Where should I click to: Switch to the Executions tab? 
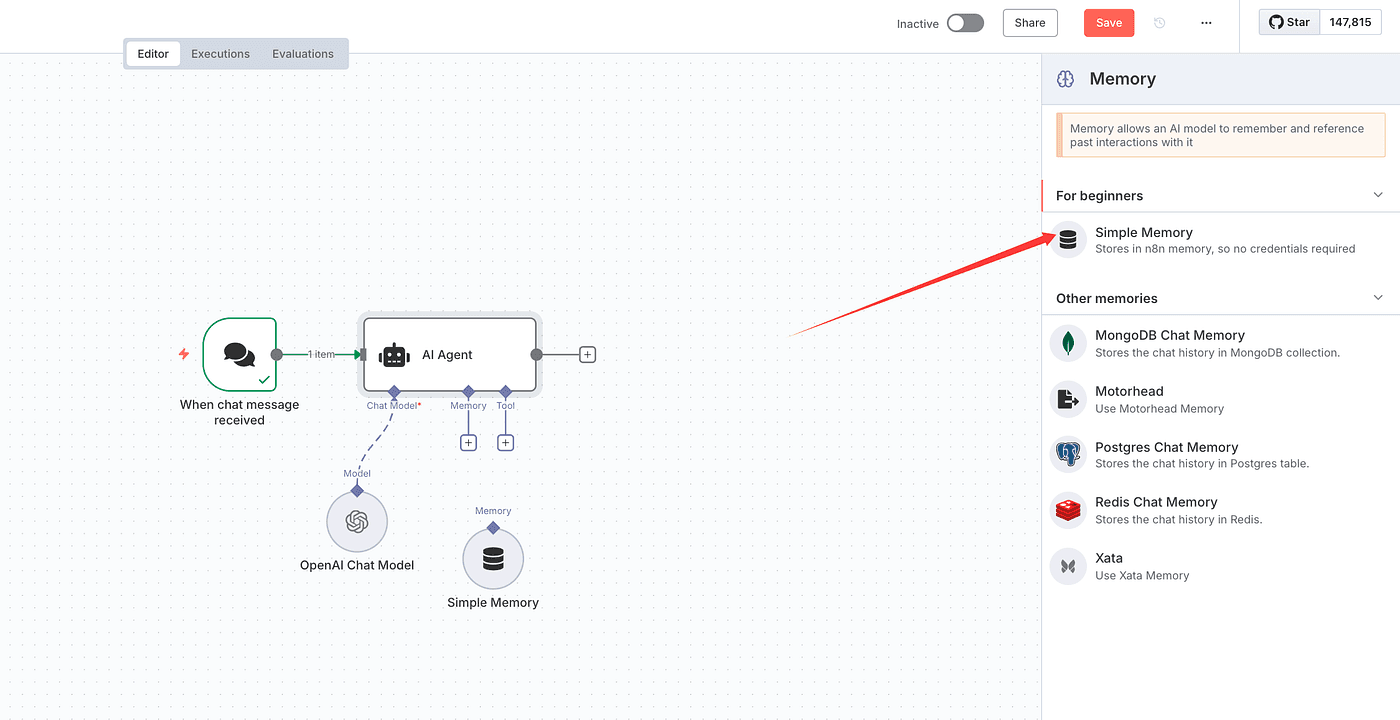click(x=221, y=54)
